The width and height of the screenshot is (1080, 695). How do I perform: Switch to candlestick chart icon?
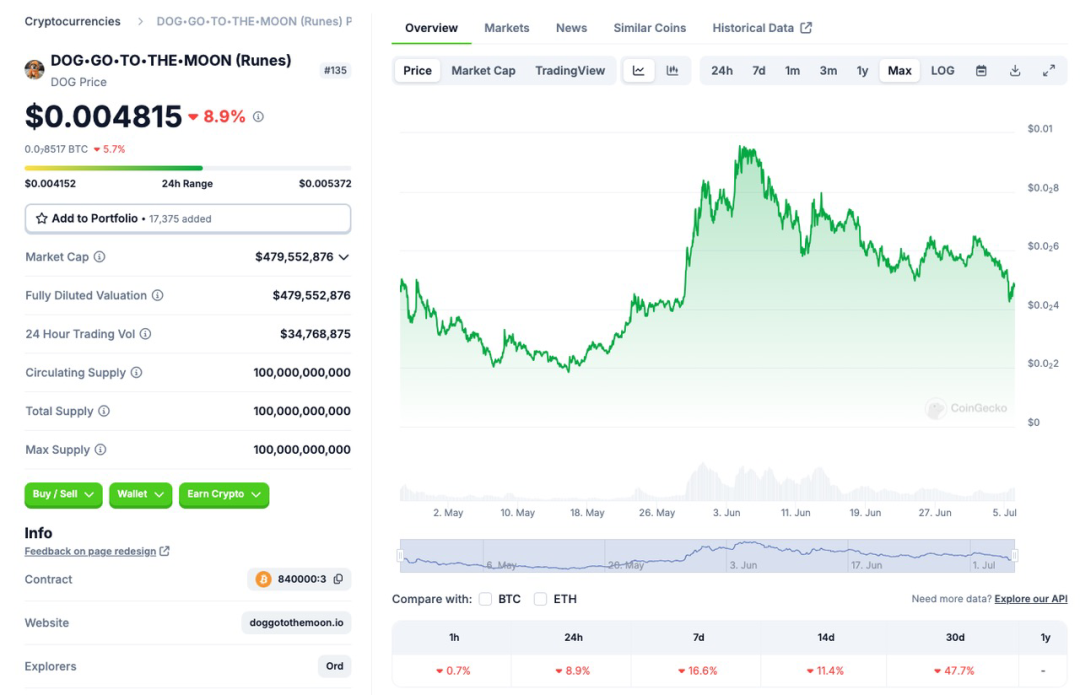click(672, 70)
